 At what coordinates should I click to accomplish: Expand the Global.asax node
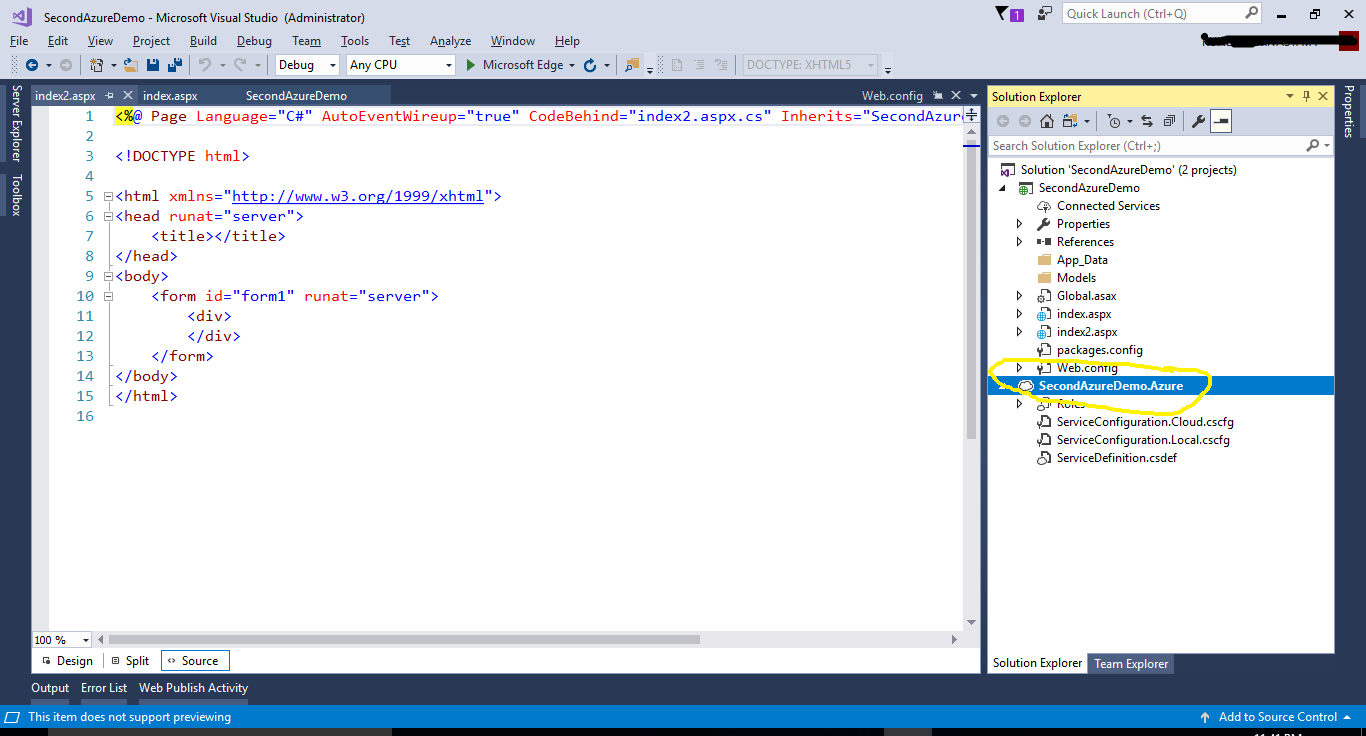[1020, 296]
